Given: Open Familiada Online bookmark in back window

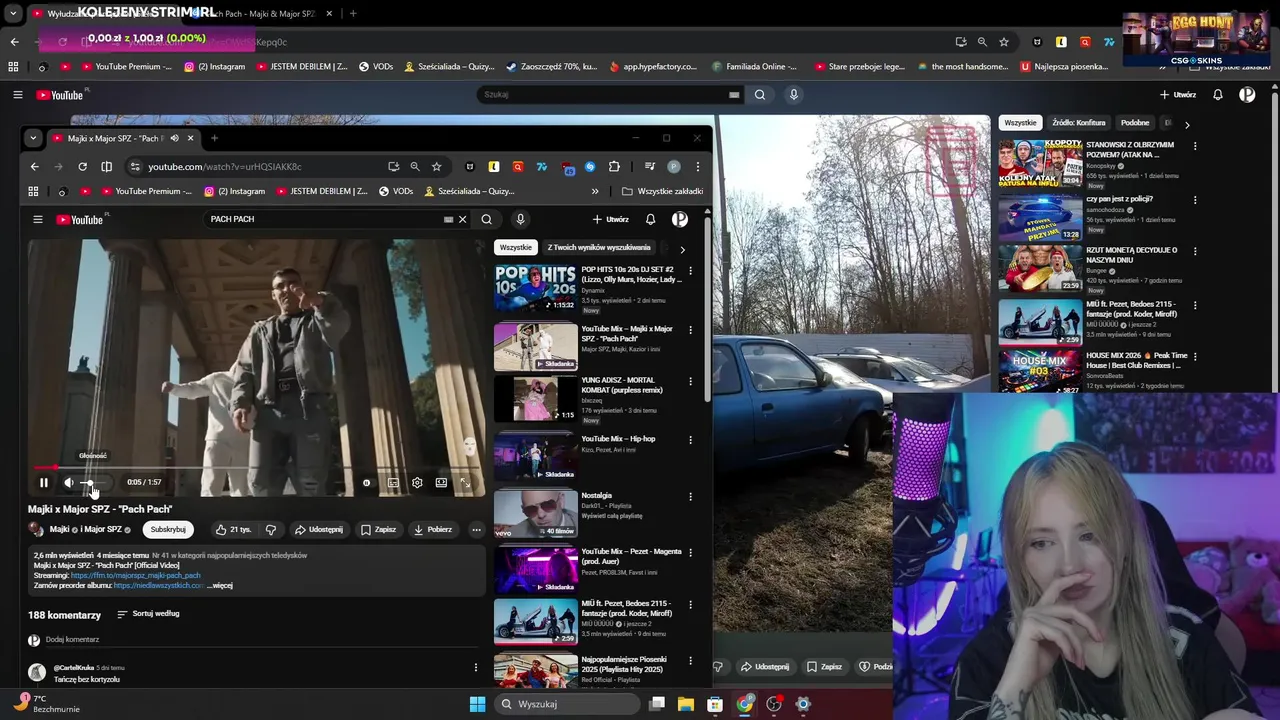Looking at the screenshot, I should pos(755,67).
